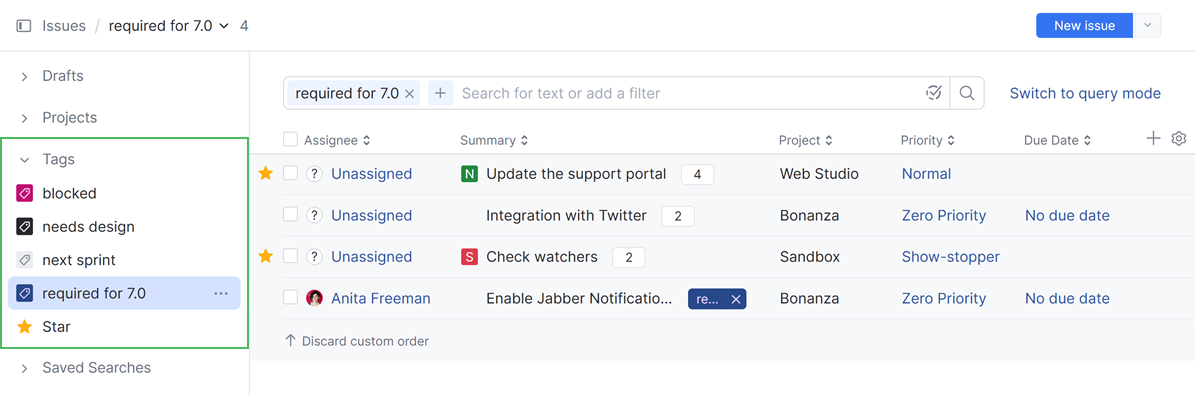The height and width of the screenshot is (396, 1201).
Task: Click the magnifier search icon
Action: 967,93
